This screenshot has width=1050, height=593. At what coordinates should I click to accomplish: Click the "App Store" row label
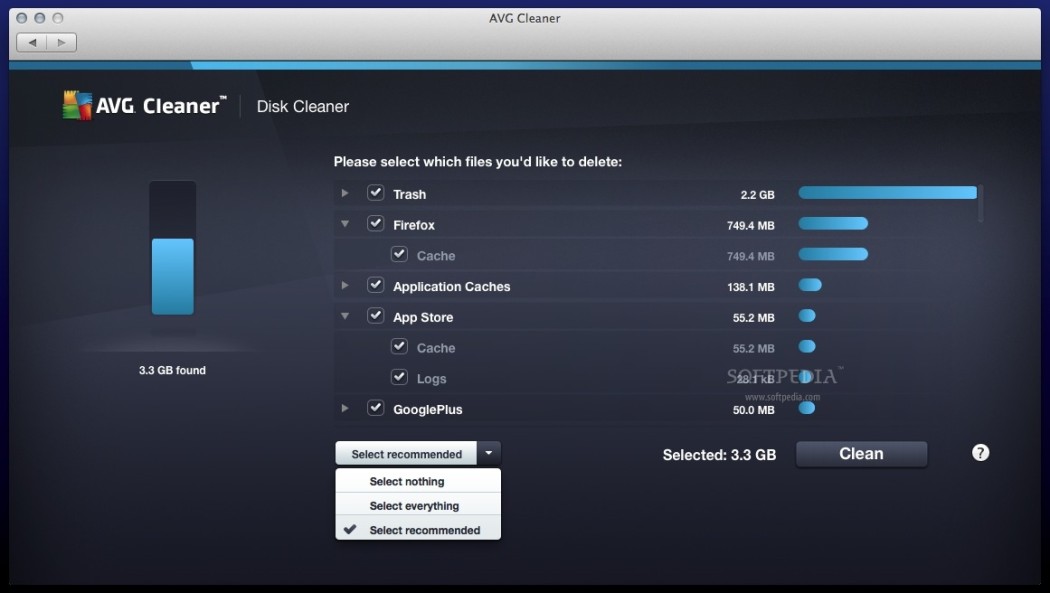(x=423, y=317)
